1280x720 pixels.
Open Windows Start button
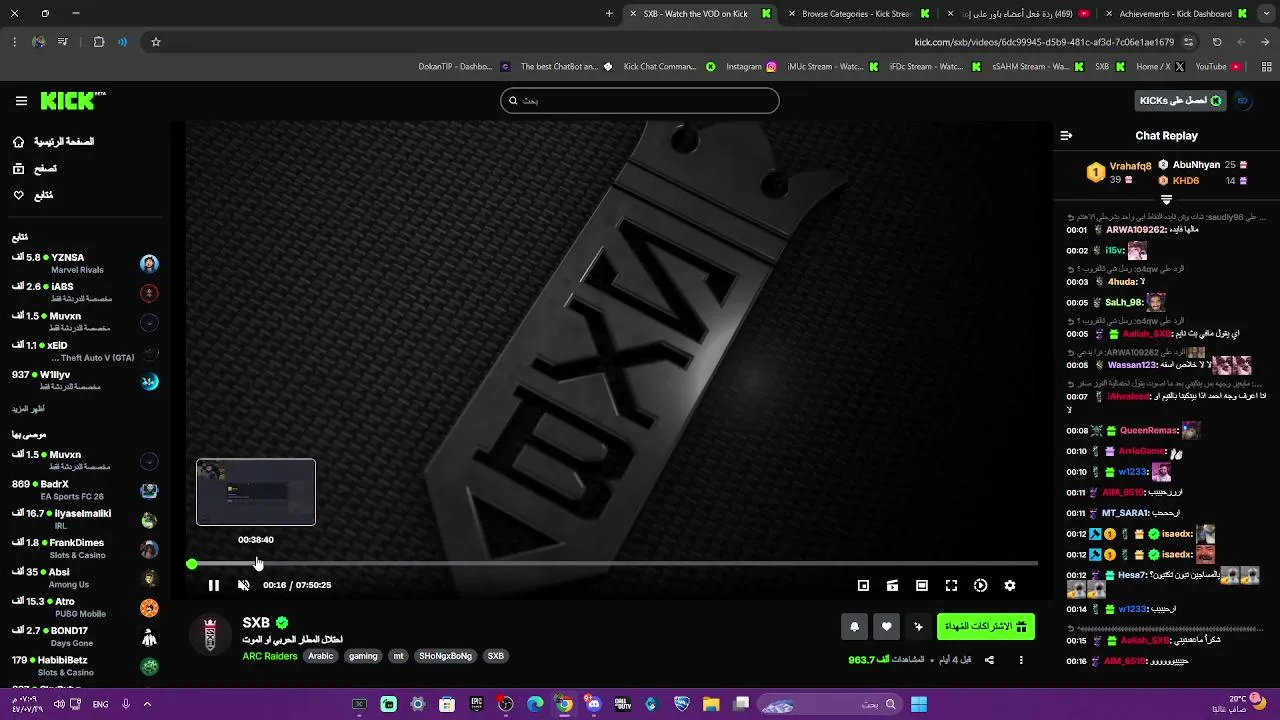tap(918, 705)
